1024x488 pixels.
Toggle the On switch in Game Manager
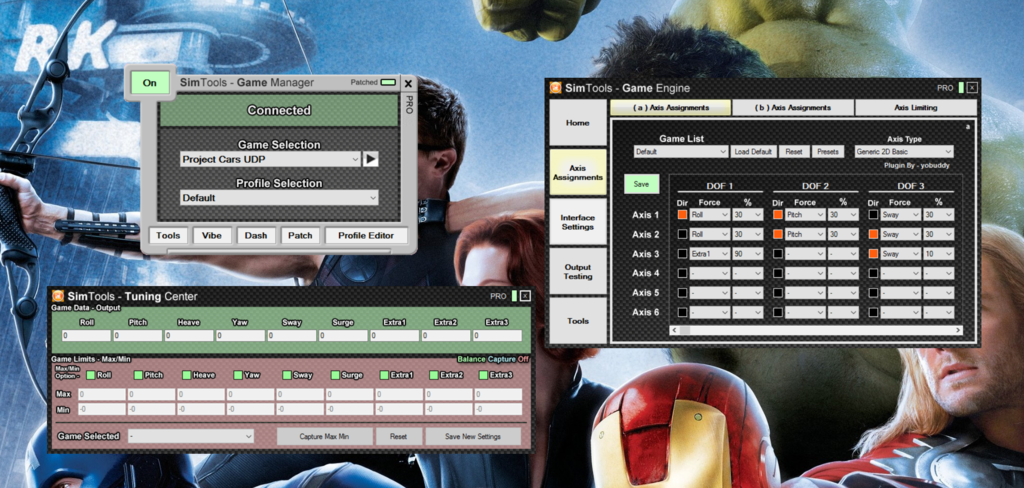150,83
